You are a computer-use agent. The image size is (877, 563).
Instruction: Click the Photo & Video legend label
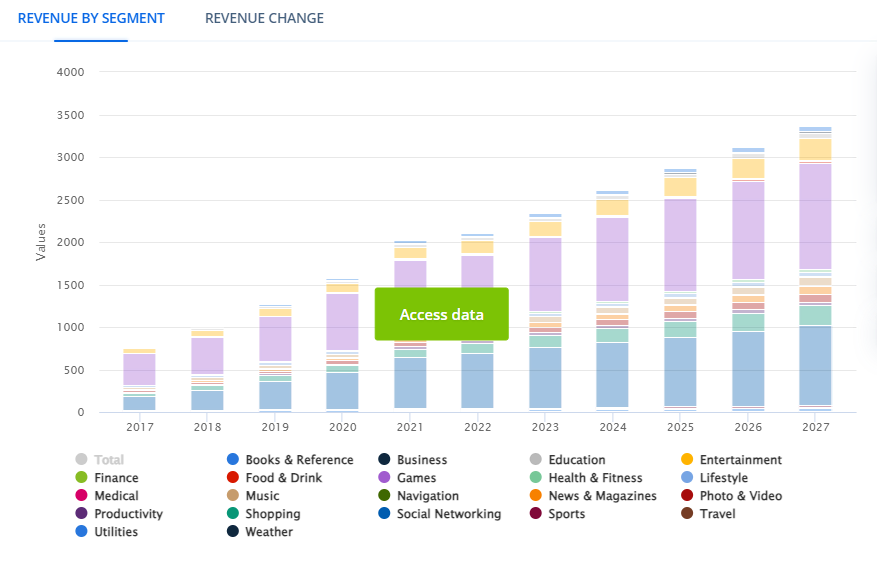tap(741, 496)
